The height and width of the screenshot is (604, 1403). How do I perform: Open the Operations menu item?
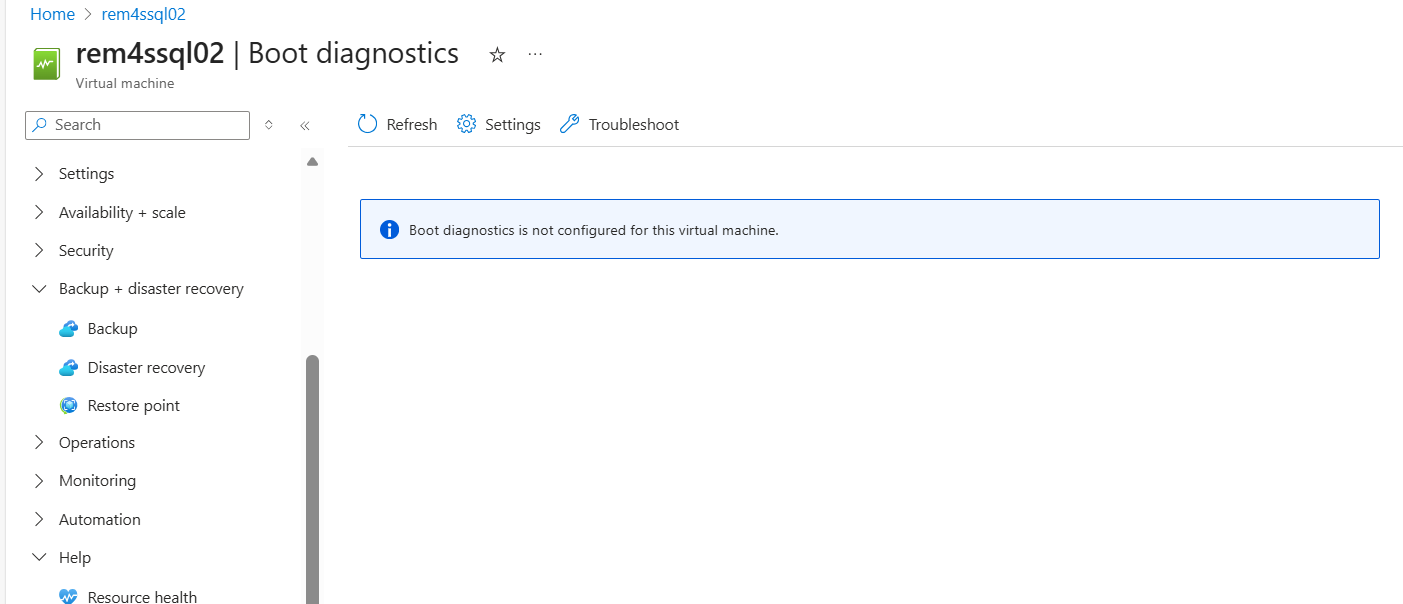(96, 442)
